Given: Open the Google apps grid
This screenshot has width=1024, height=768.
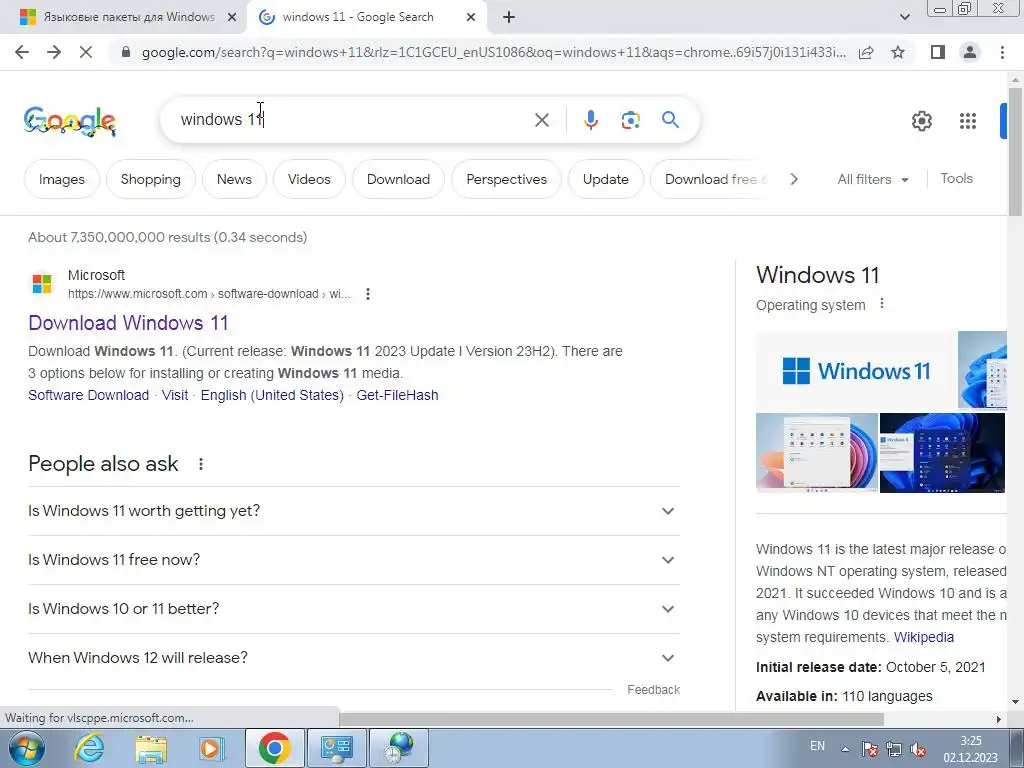Looking at the screenshot, I should (968, 121).
